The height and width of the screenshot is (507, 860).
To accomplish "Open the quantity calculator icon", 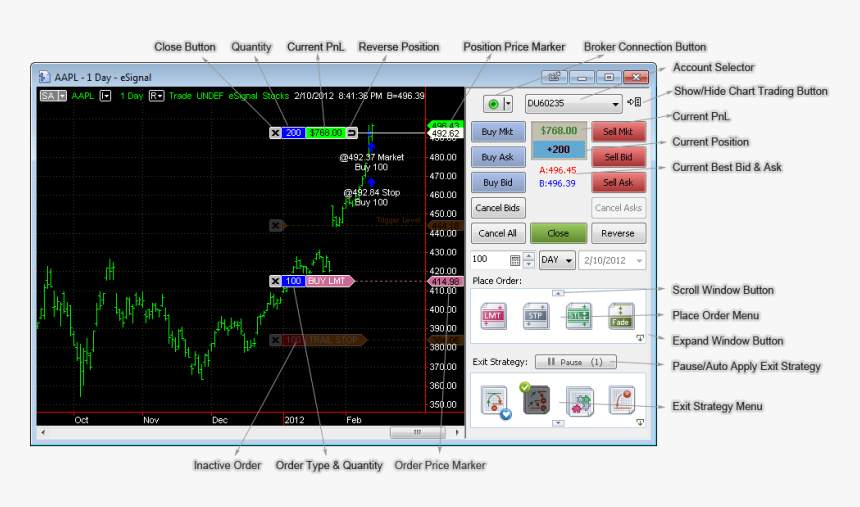I will (x=515, y=260).
